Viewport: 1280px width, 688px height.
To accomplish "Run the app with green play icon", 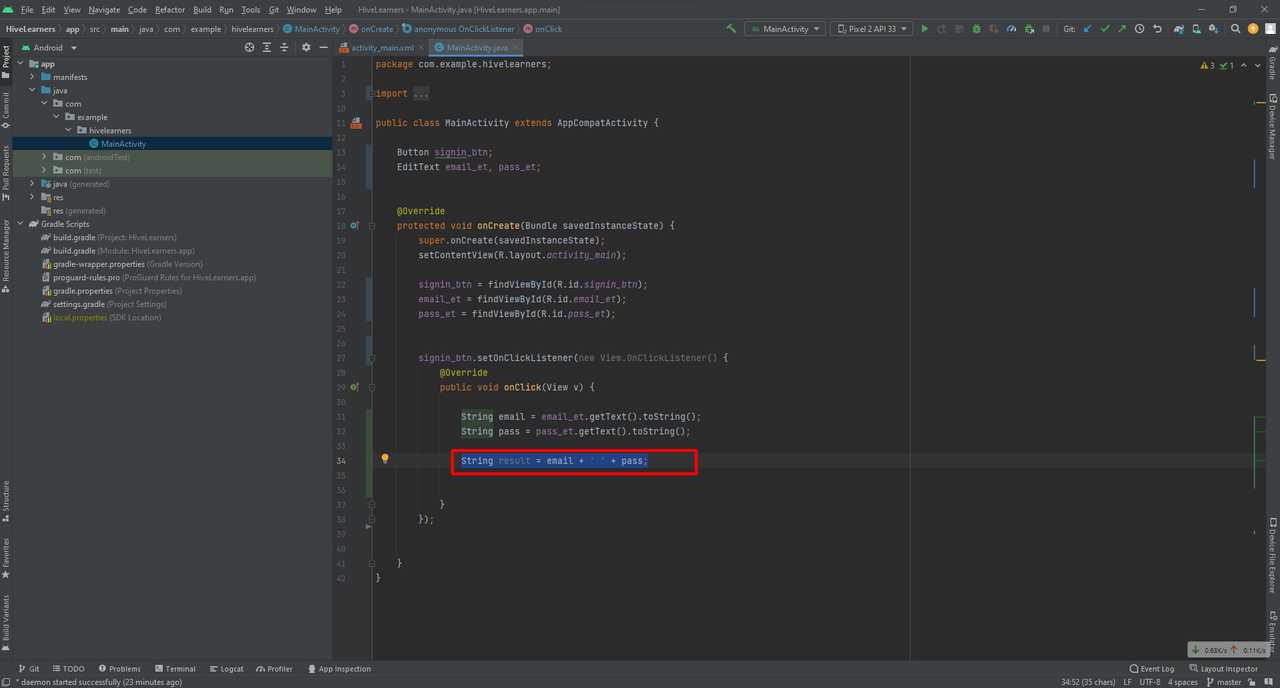I will pos(924,29).
